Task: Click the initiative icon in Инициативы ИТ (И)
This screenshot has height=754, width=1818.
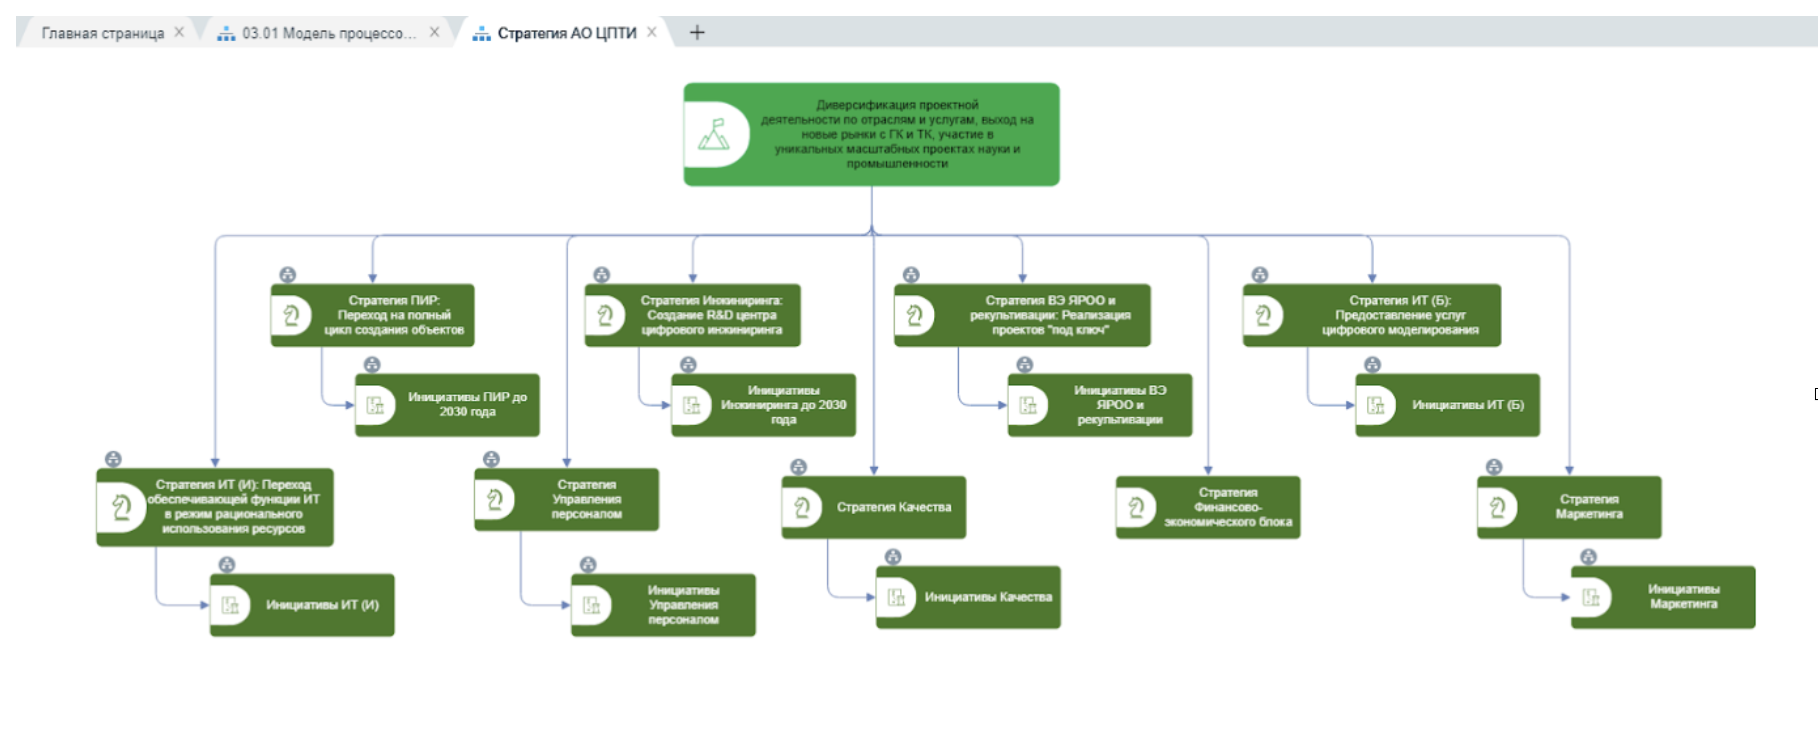Action: pyautogui.click(x=230, y=605)
